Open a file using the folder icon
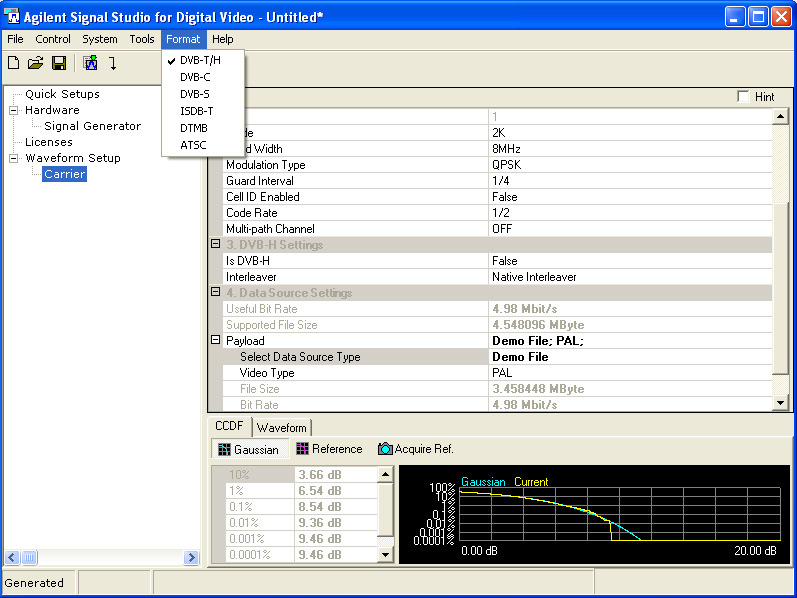 [36, 63]
